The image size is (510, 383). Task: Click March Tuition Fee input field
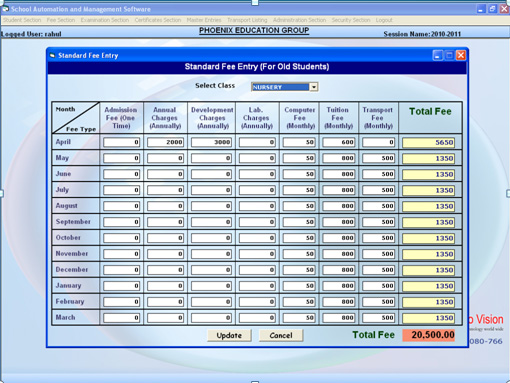(x=339, y=318)
